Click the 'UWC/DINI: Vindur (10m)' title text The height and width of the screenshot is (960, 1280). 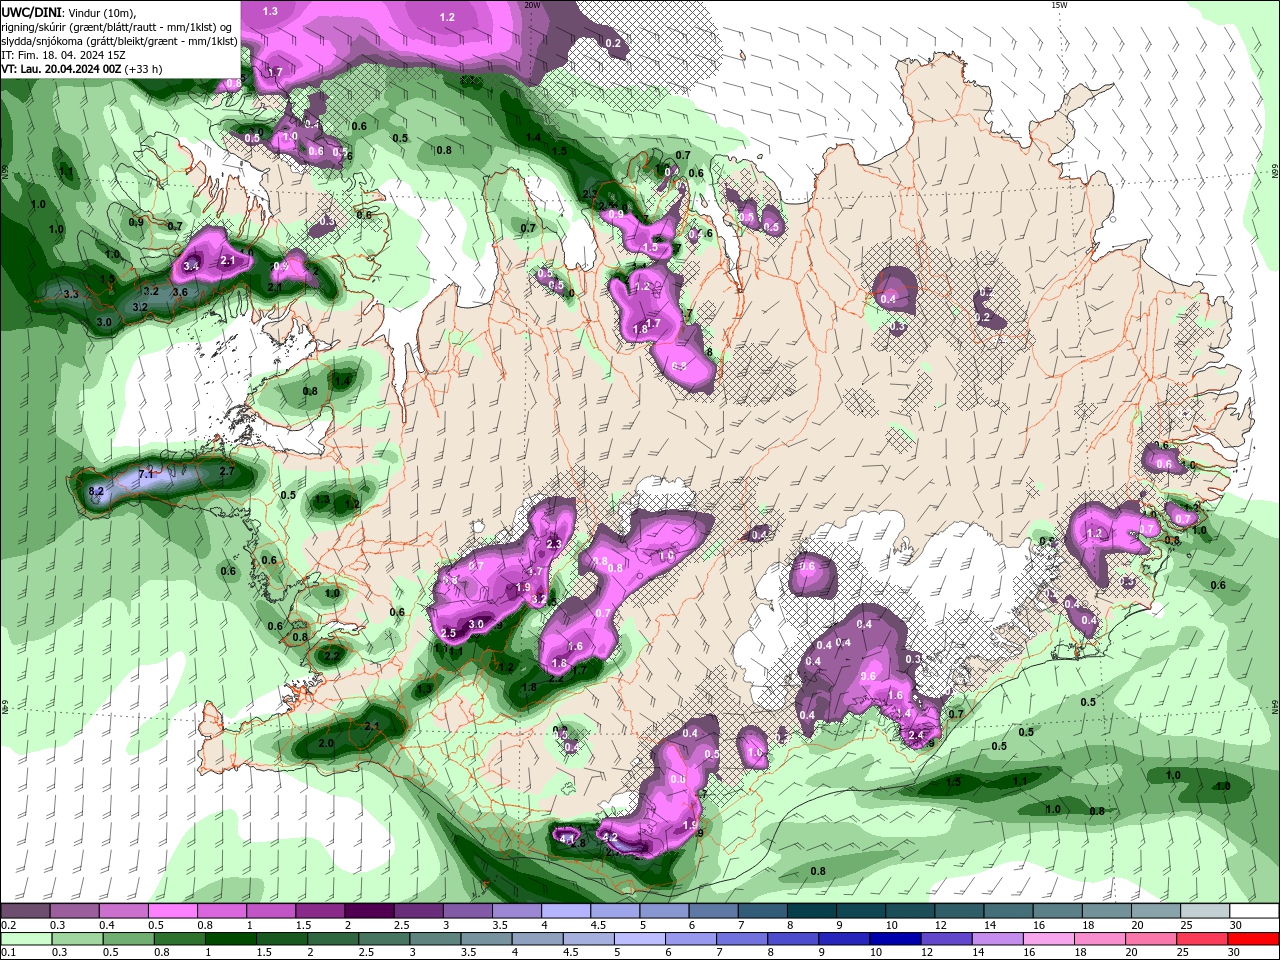[69, 12]
